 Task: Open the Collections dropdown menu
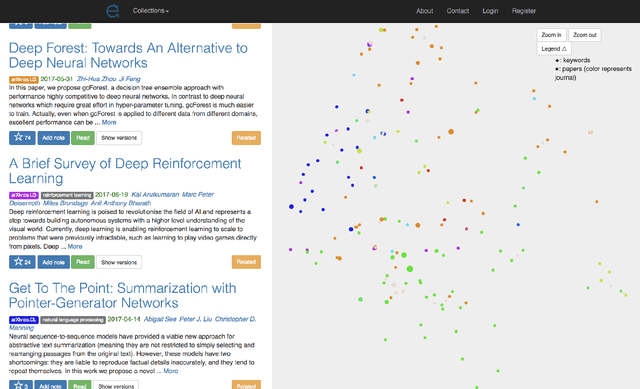tap(151, 11)
